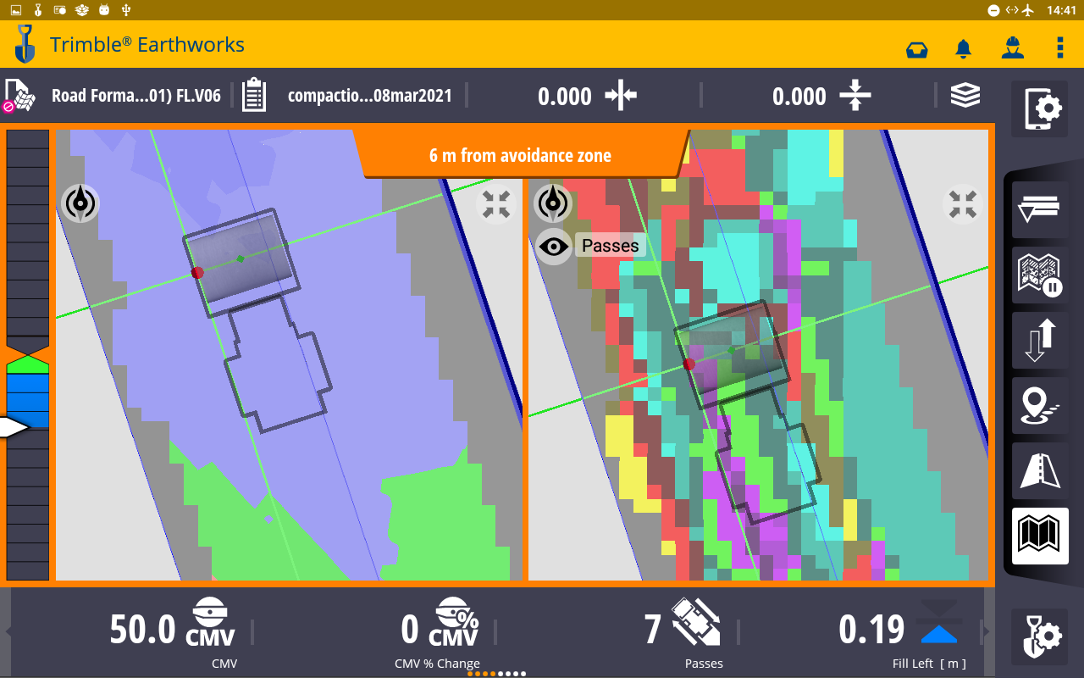Tap the white lightbar pointer arrow
Image resolution: width=1084 pixels, height=678 pixels.
point(14,428)
